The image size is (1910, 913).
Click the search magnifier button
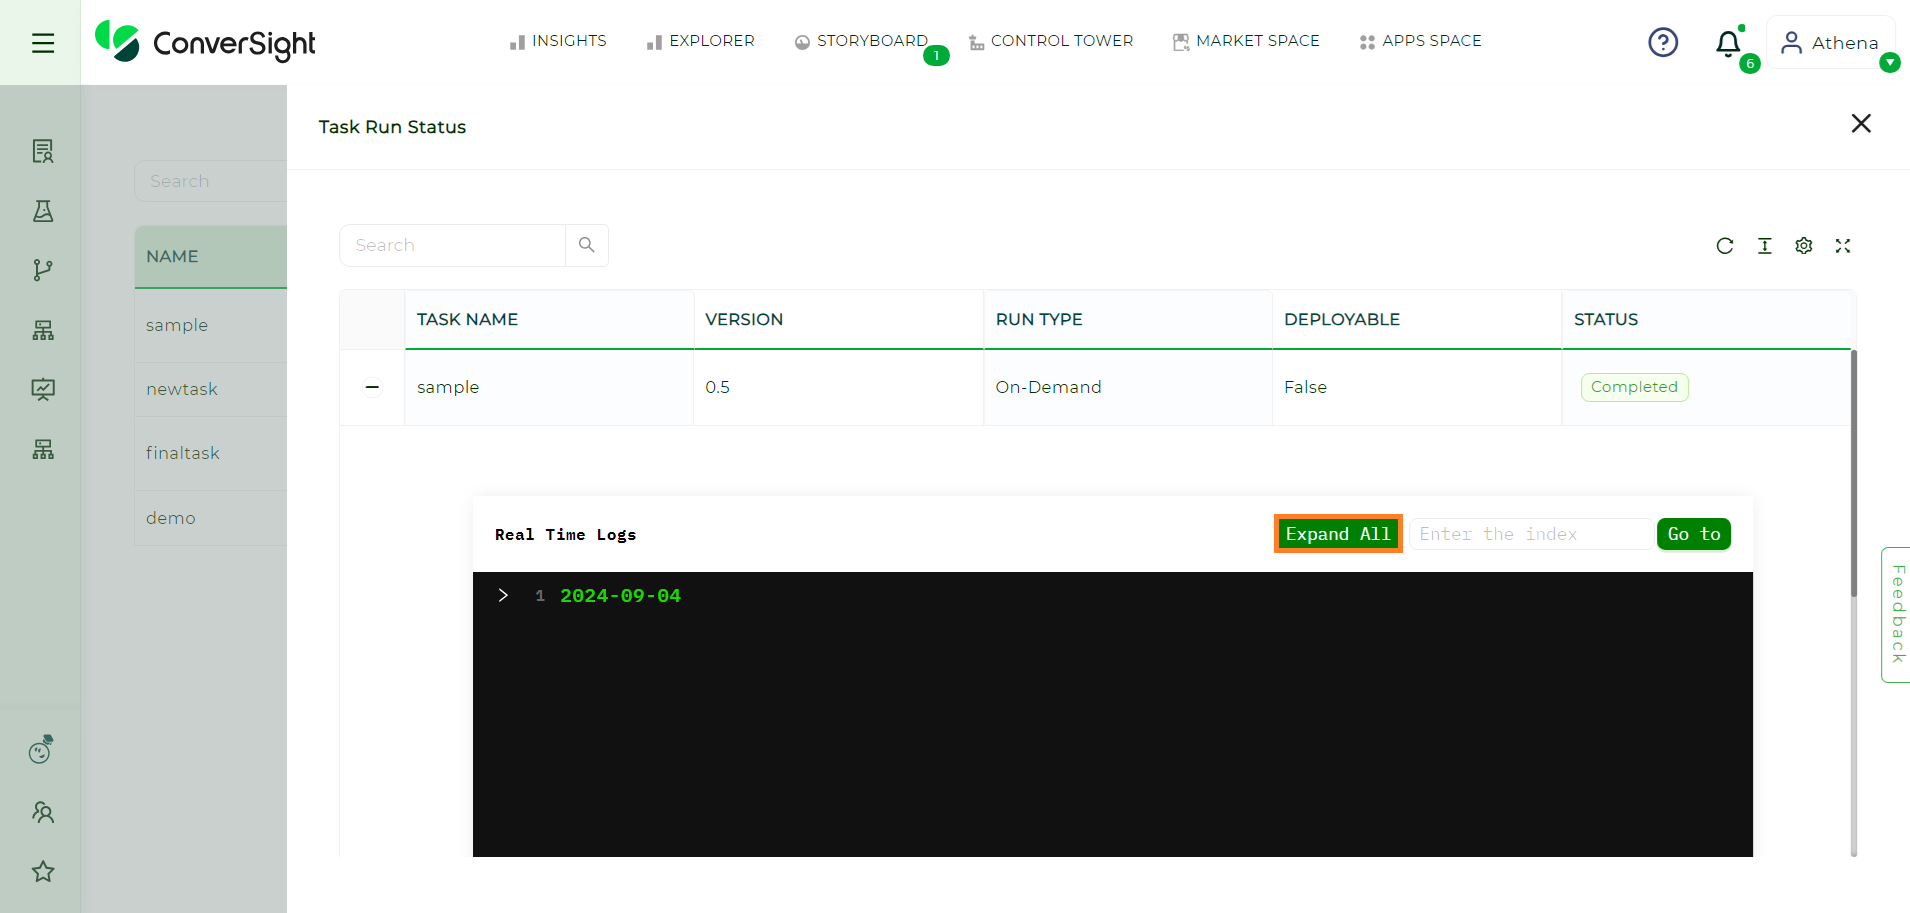(587, 245)
